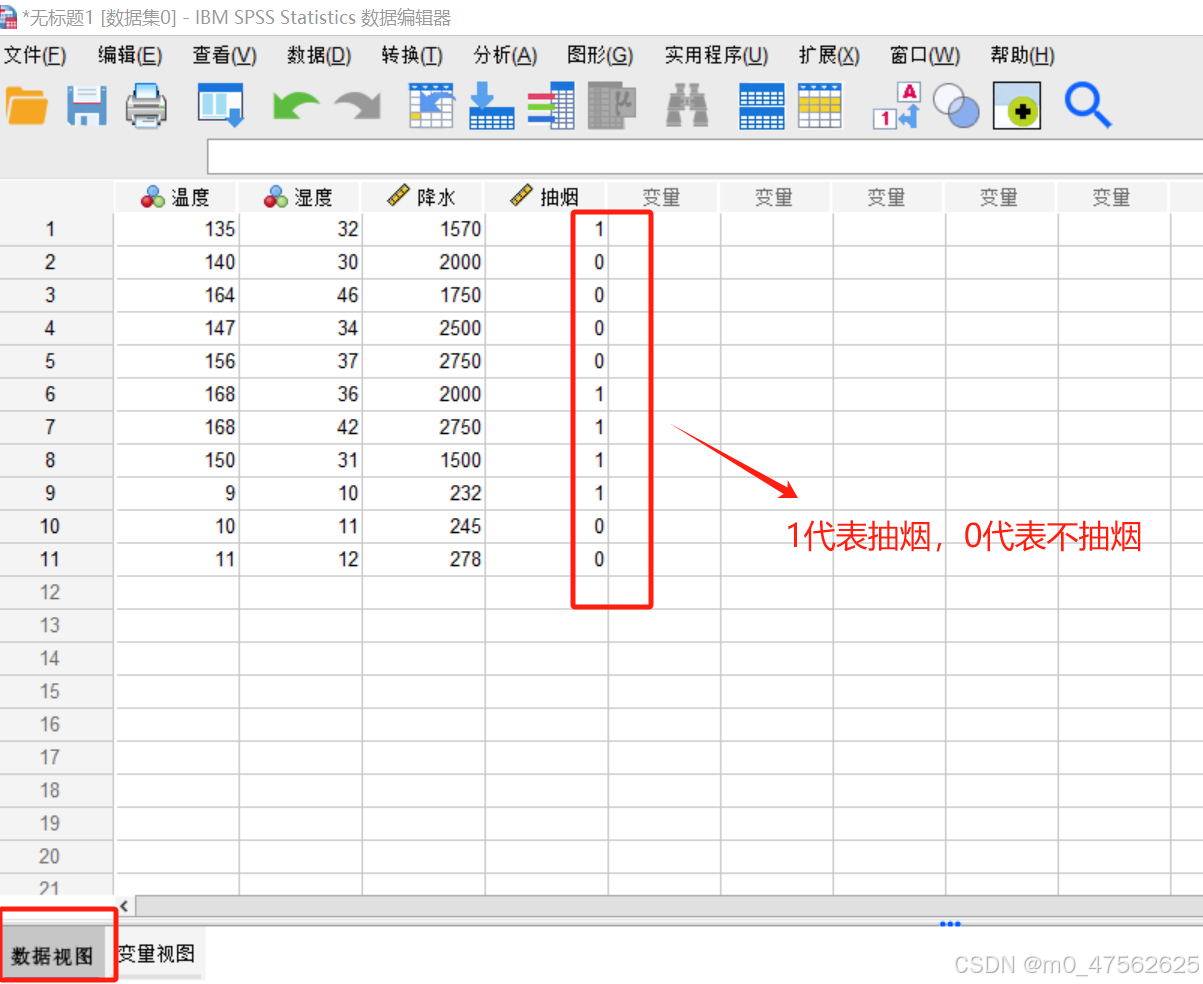Click the 湿度 cell containing 31

point(300,460)
